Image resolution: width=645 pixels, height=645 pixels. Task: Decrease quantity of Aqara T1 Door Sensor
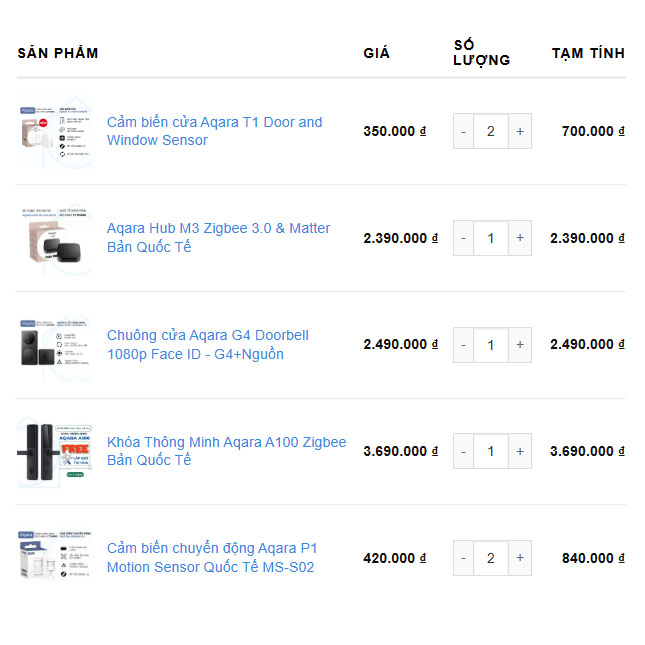pos(463,131)
